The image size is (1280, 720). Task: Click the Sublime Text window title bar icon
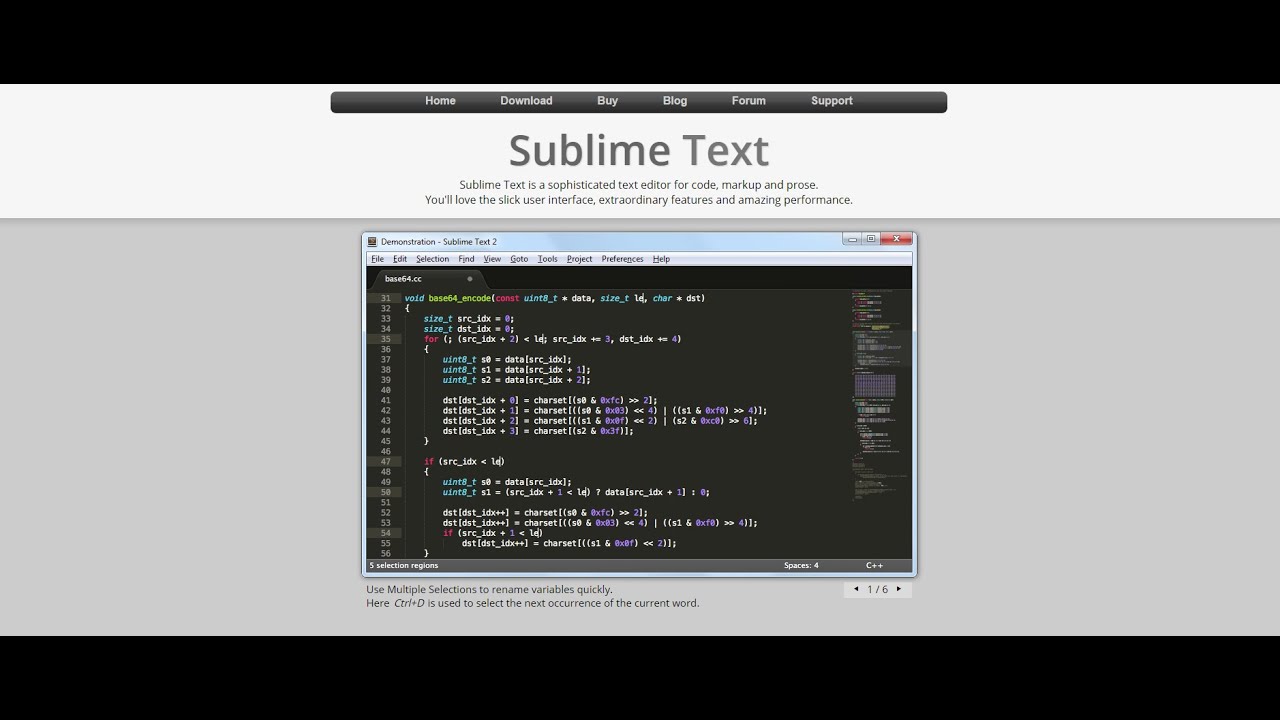point(372,241)
